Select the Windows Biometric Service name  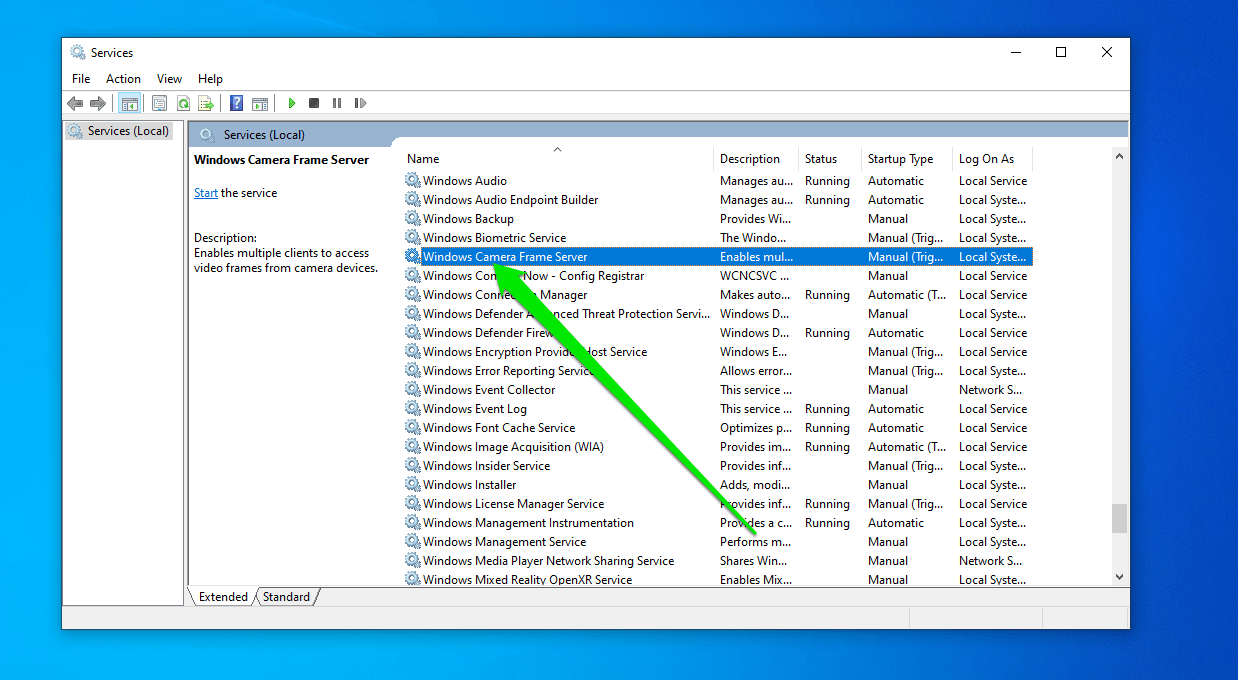point(494,238)
